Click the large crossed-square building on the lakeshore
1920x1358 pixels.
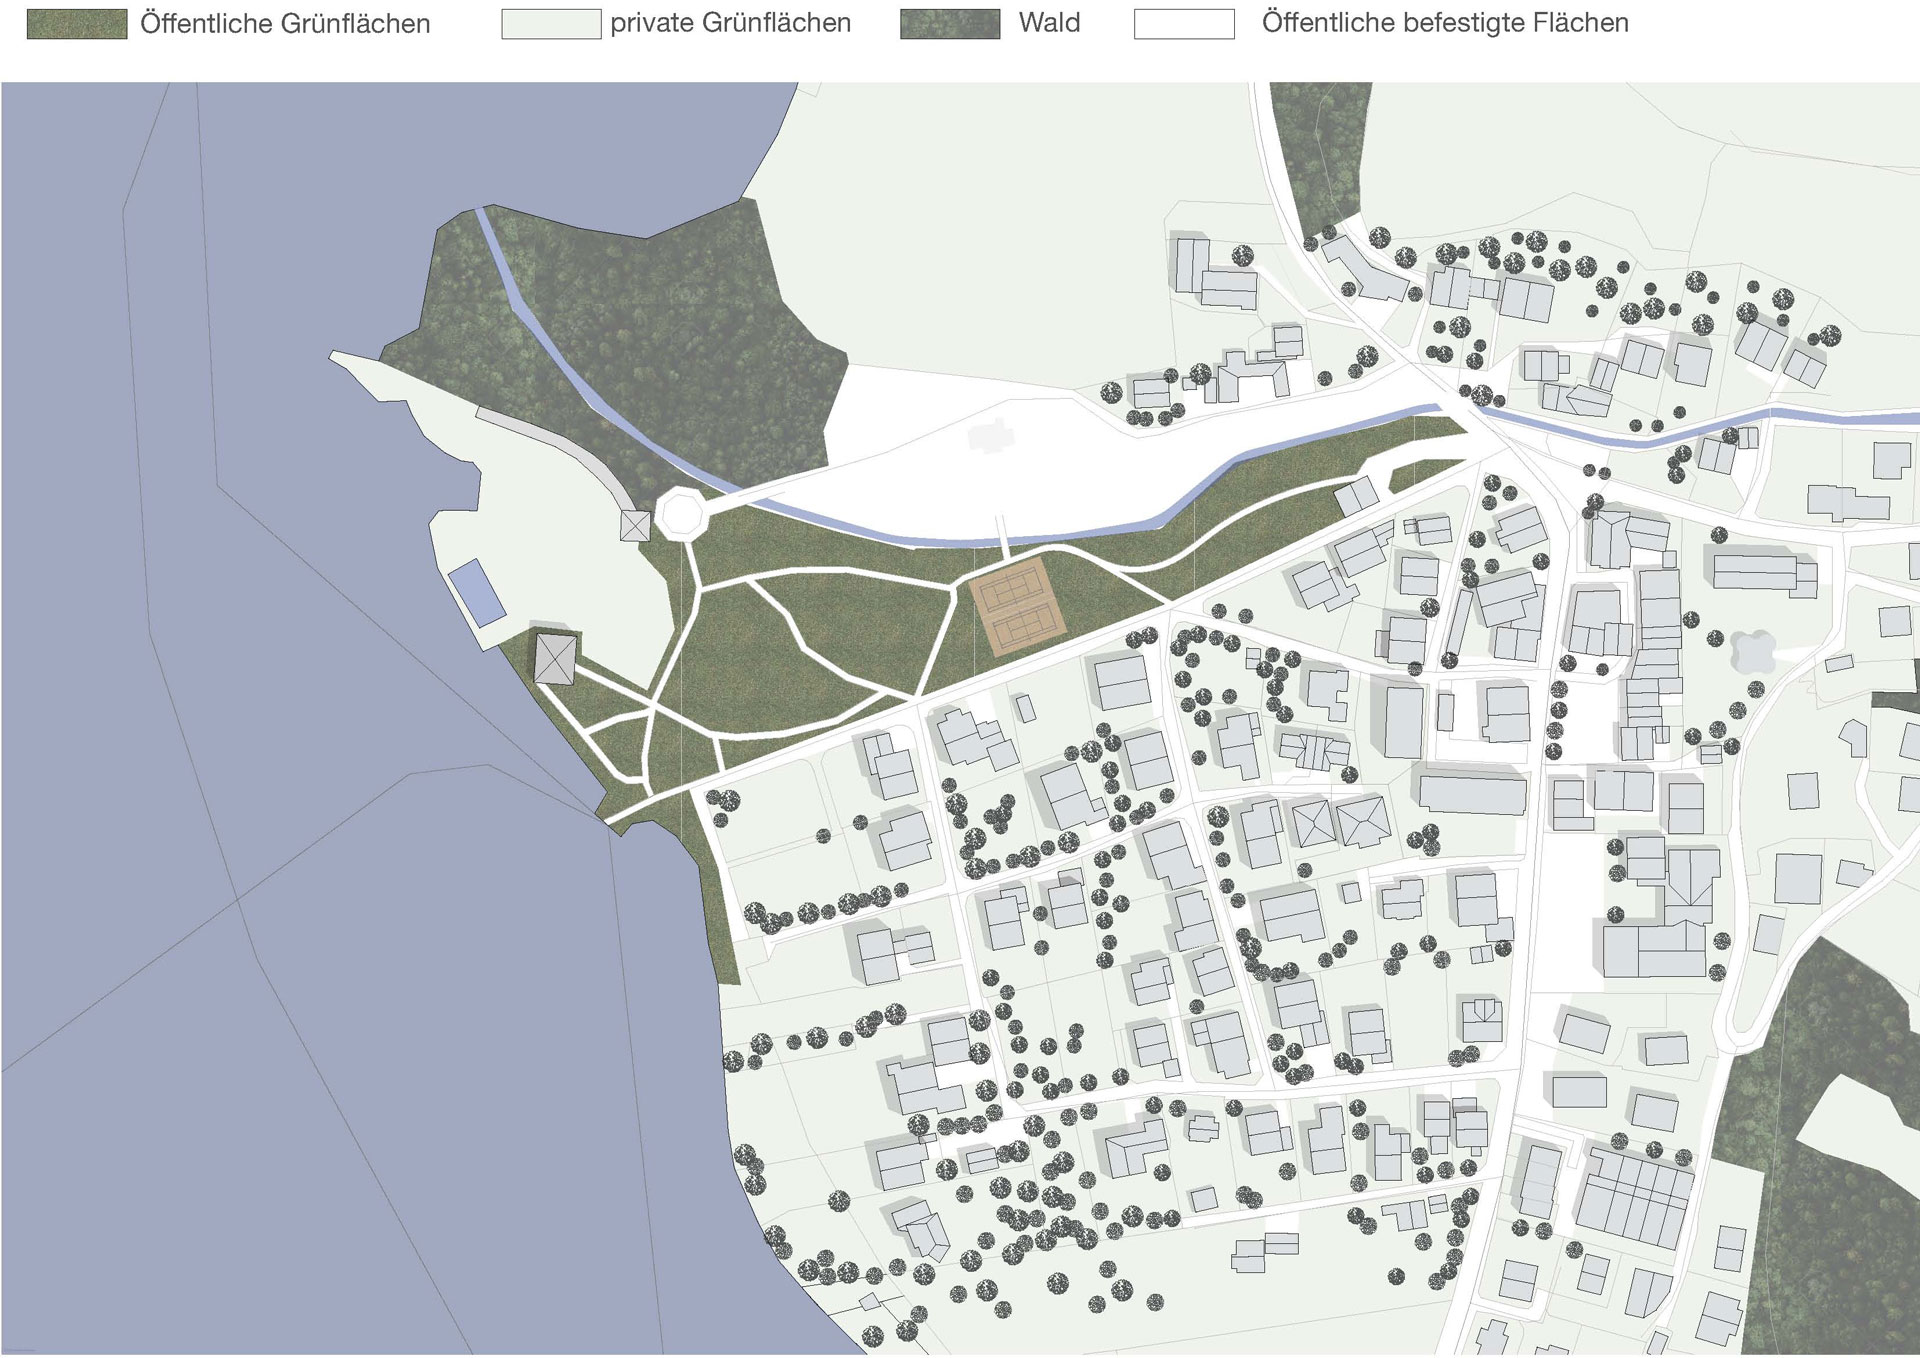[555, 659]
